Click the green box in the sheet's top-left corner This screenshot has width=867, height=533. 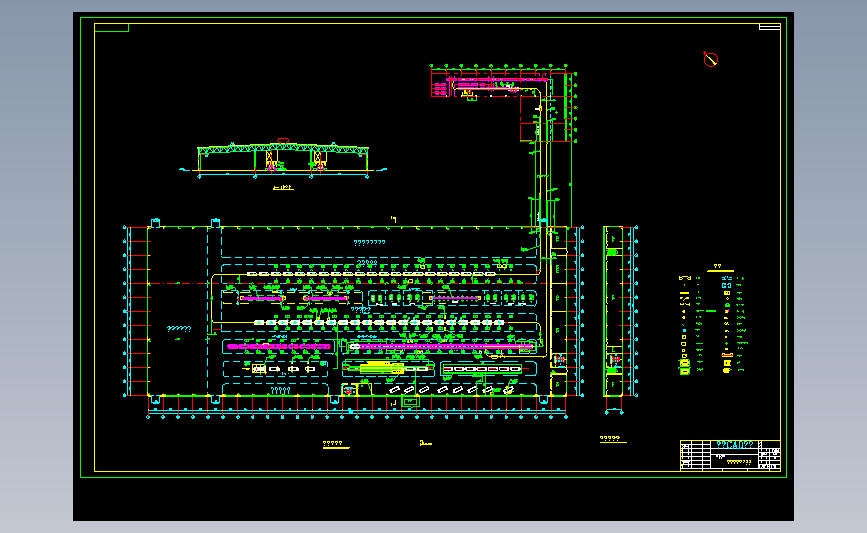[112, 28]
